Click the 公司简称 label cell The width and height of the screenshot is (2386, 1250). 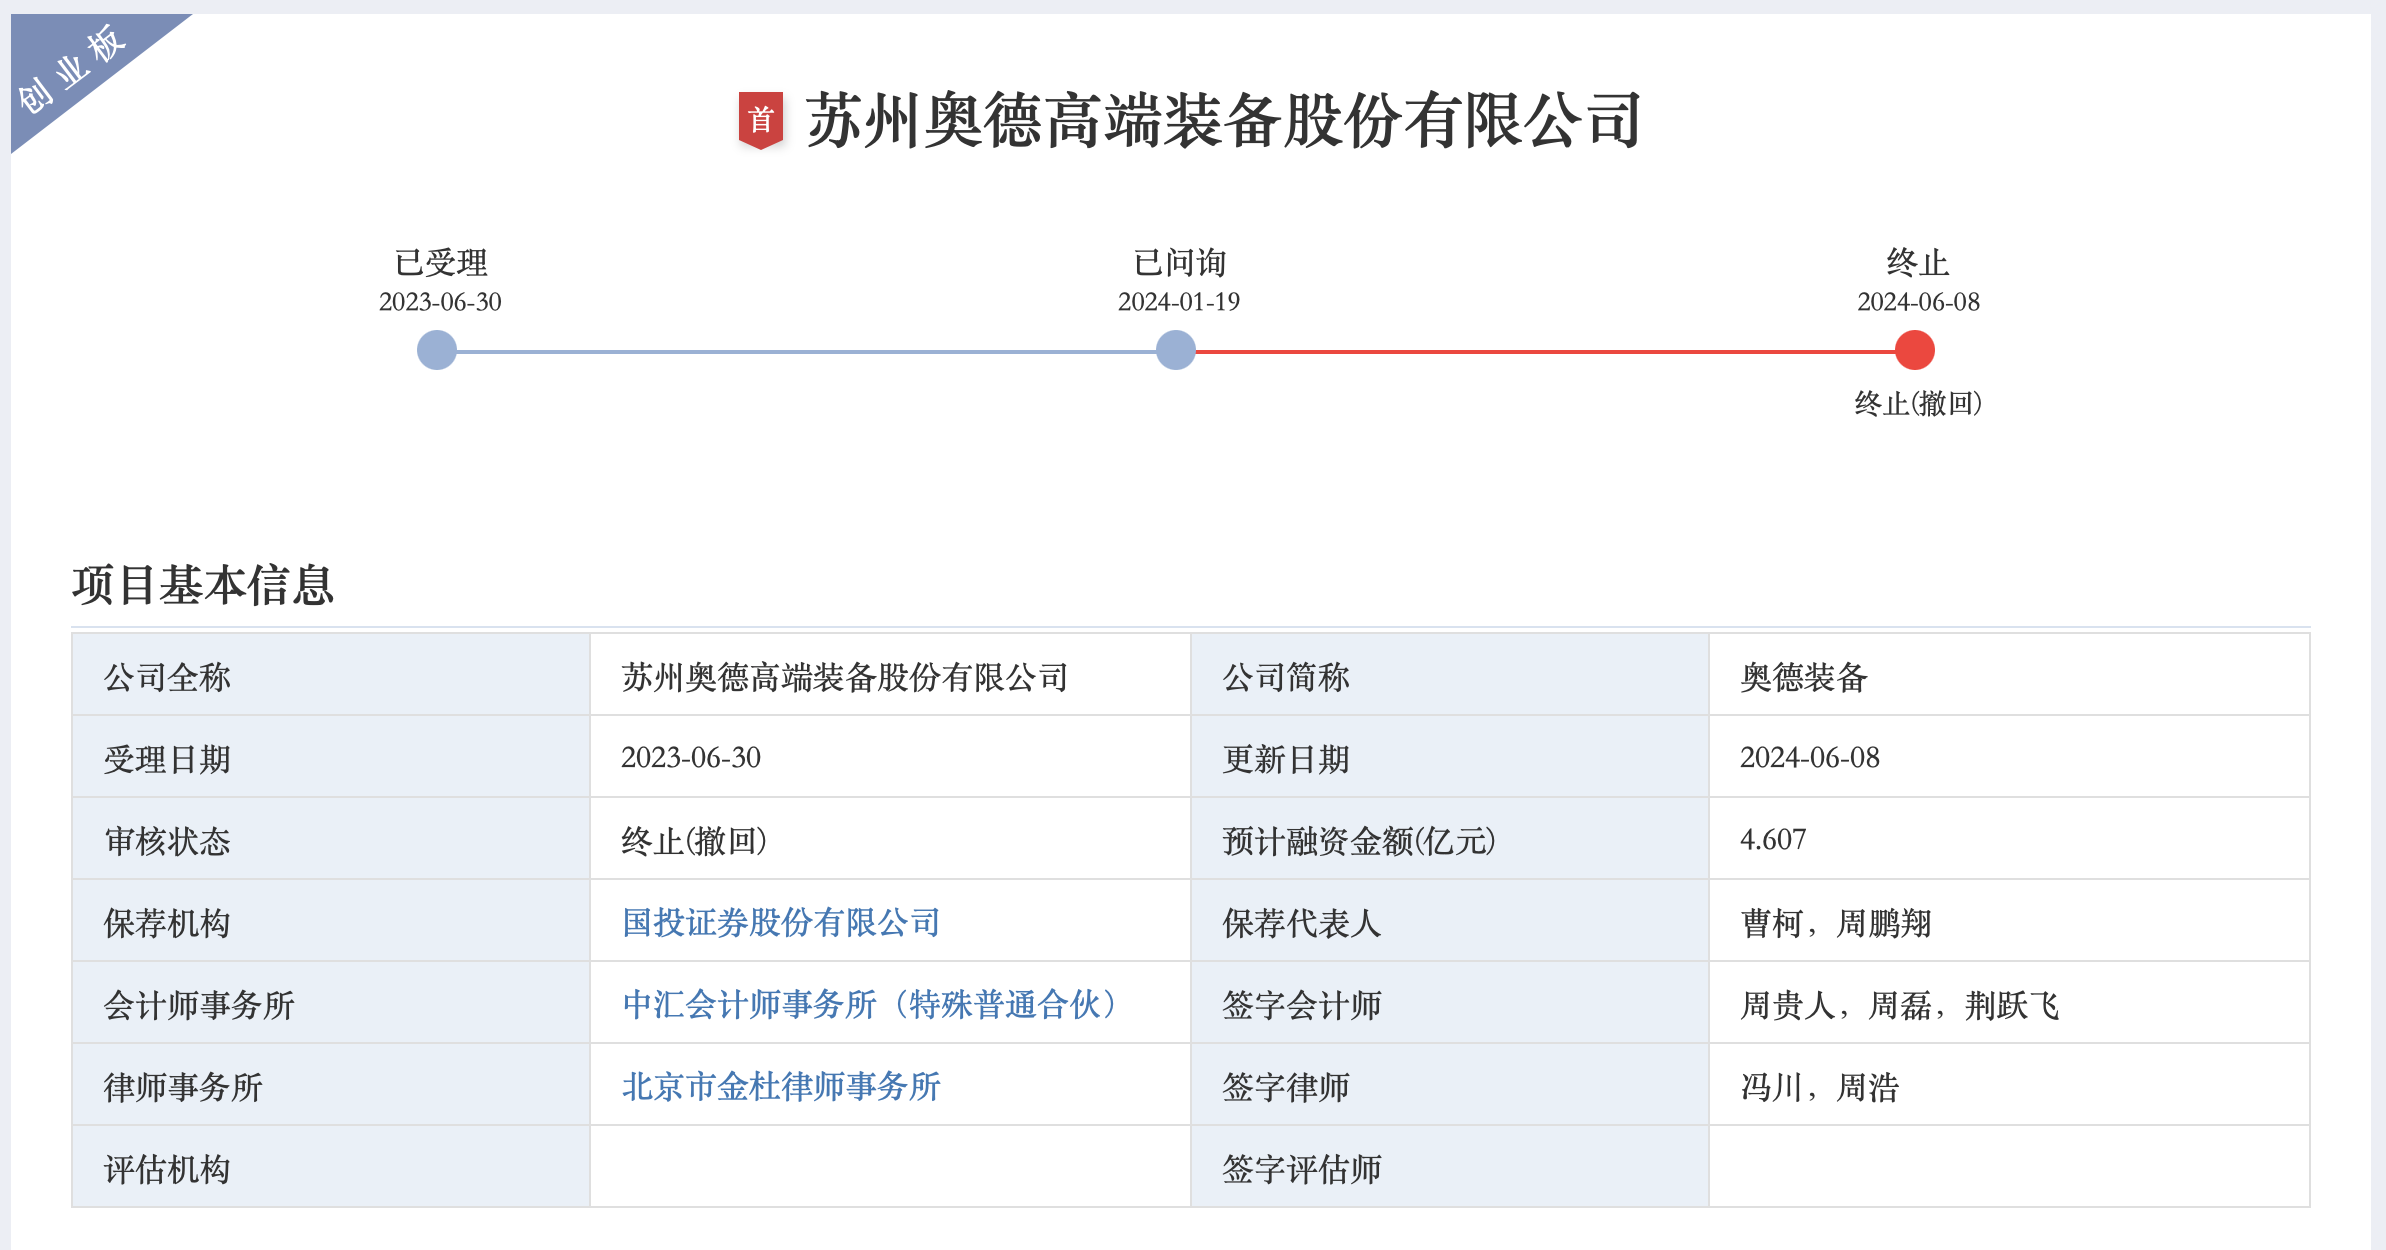tap(1450, 675)
